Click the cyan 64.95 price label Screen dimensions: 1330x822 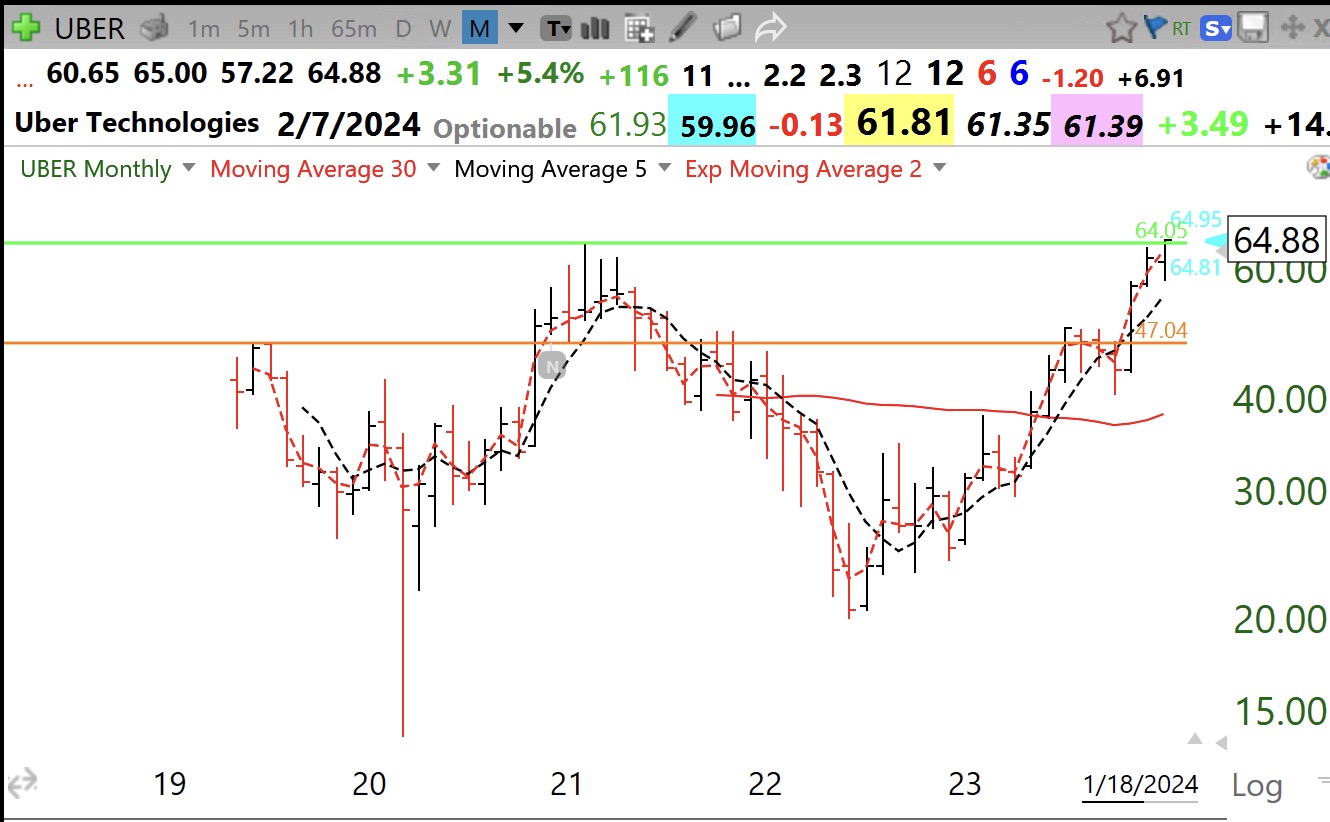click(x=1195, y=218)
